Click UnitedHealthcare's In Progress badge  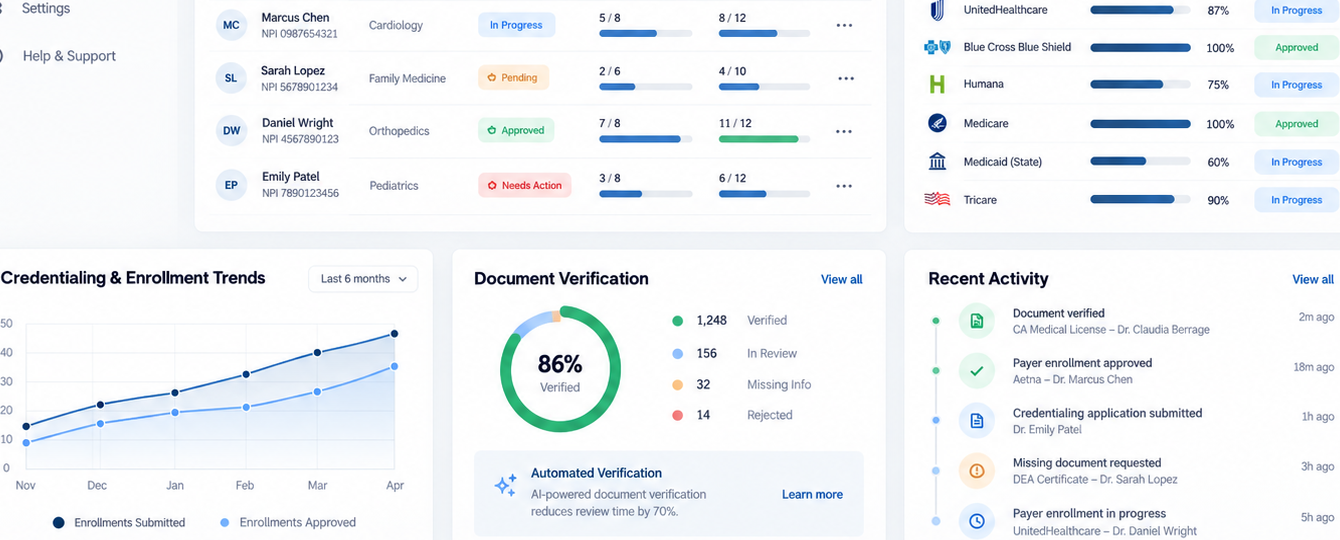[x=1296, y=10]
